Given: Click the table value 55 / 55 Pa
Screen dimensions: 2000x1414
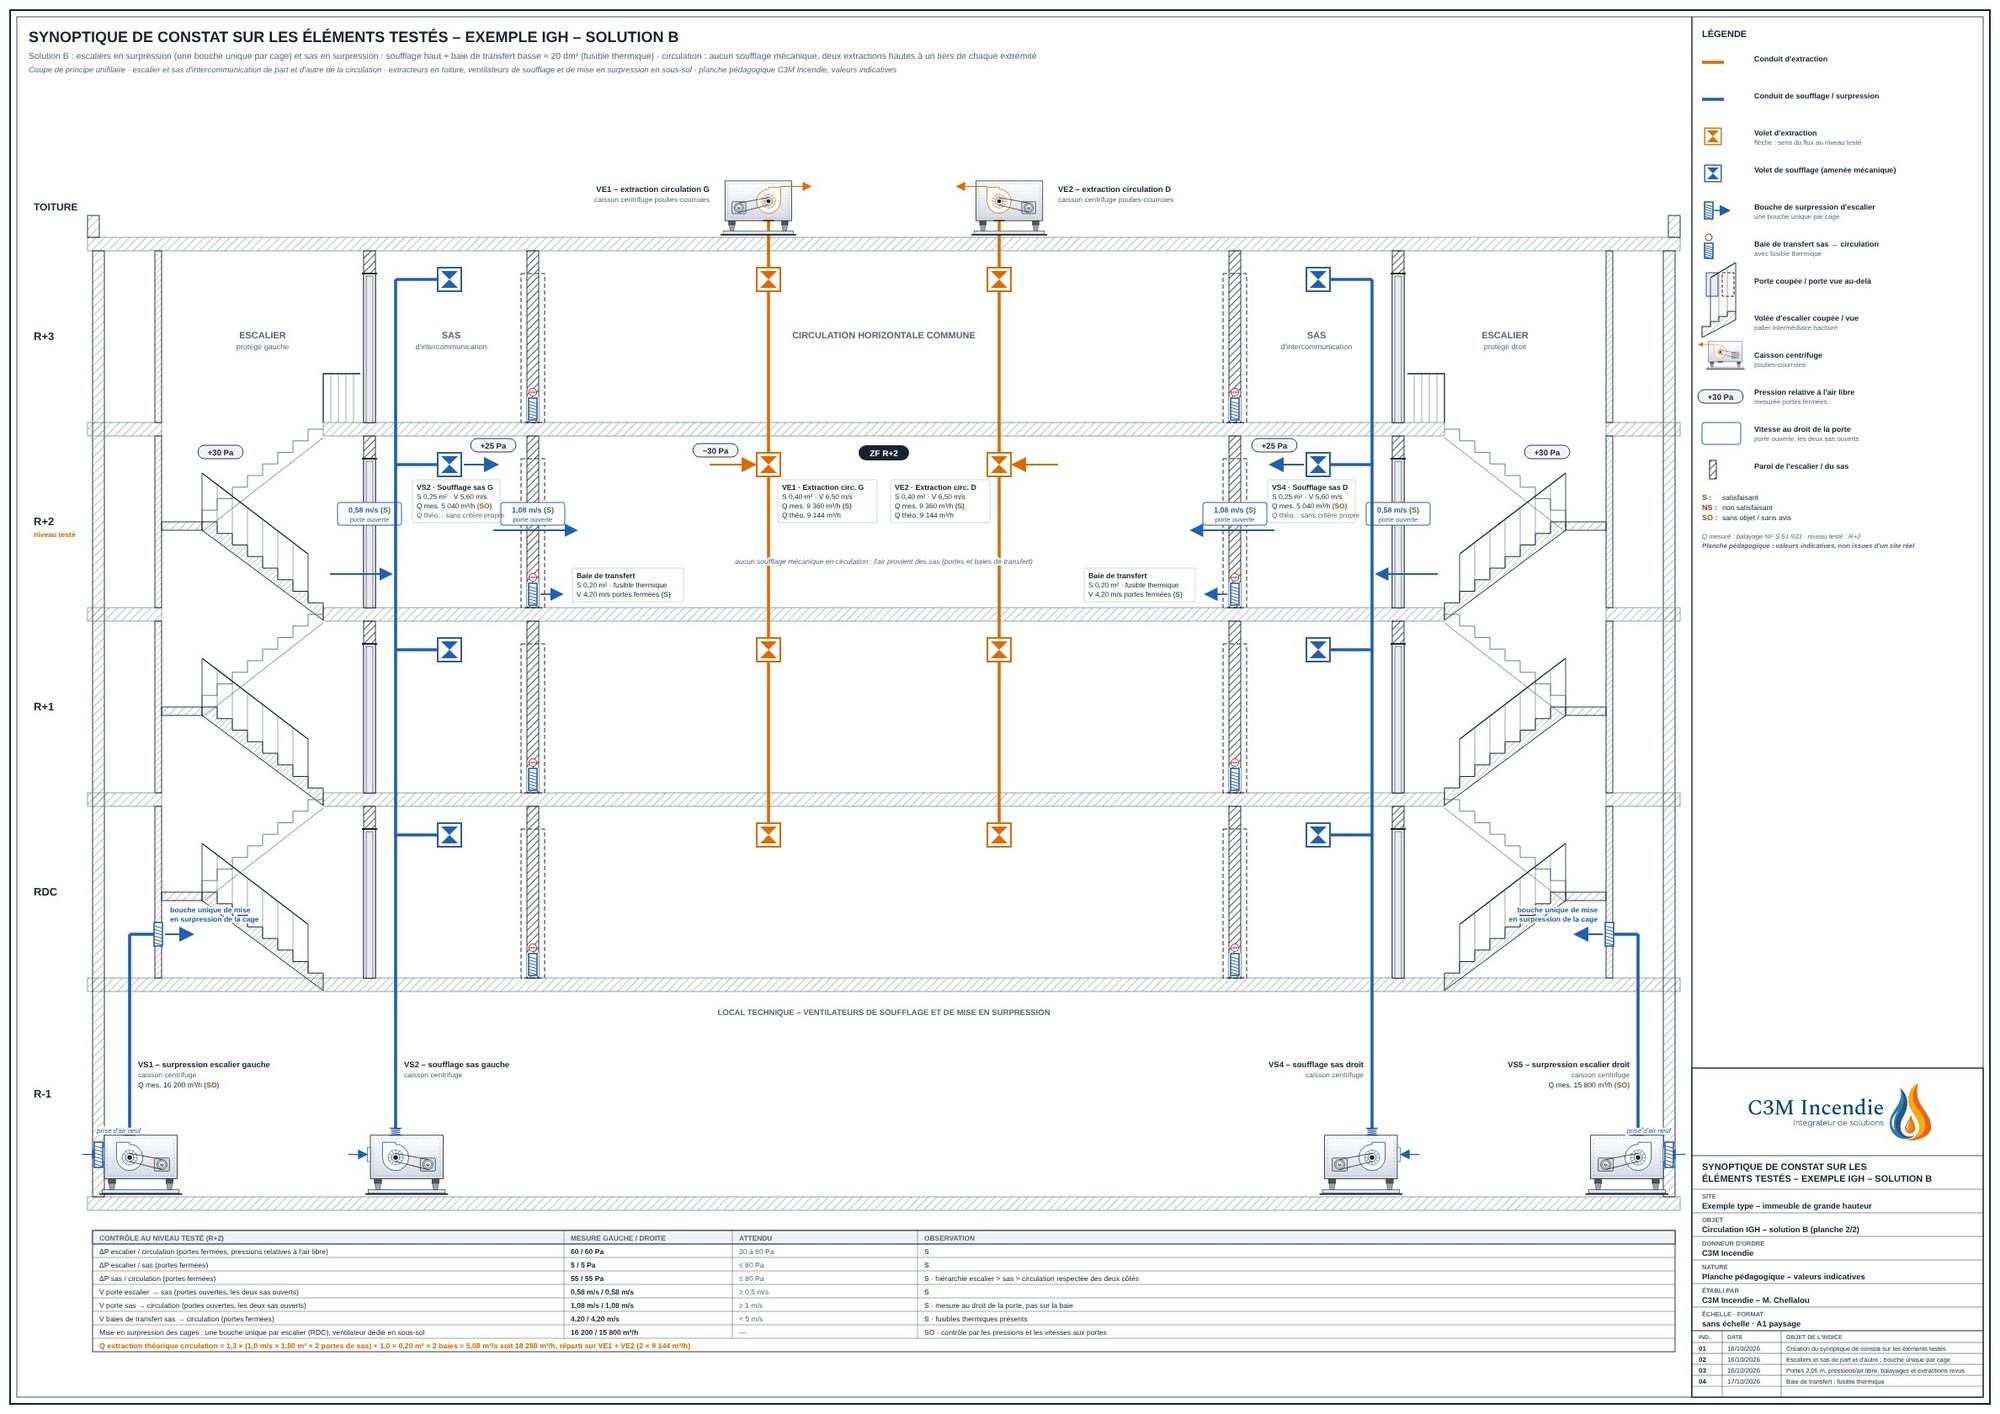Looking at the screenshot, I should 587,1279.
